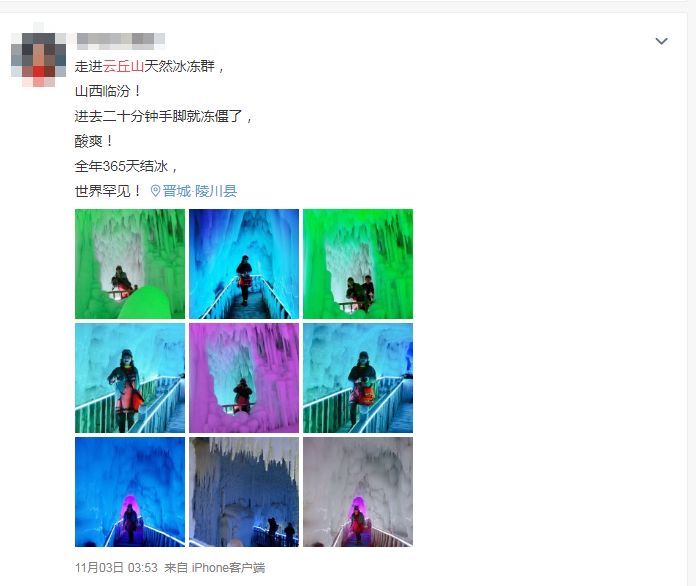The width and height of the screenshot is (696, 586).
Task: Open the post options chevron dropdown
Action: (x=661, y=41)
